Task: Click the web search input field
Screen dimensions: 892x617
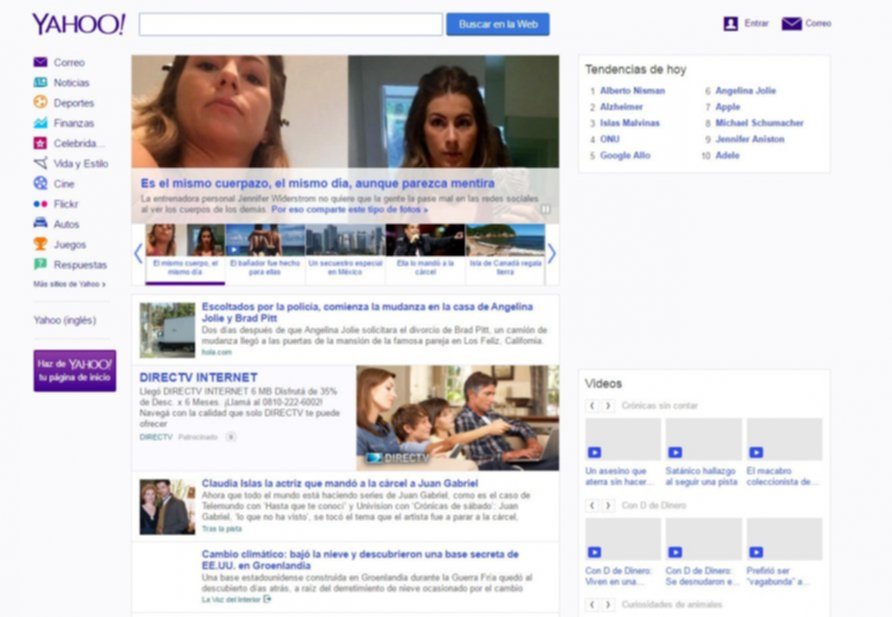Action: [291, 24]
